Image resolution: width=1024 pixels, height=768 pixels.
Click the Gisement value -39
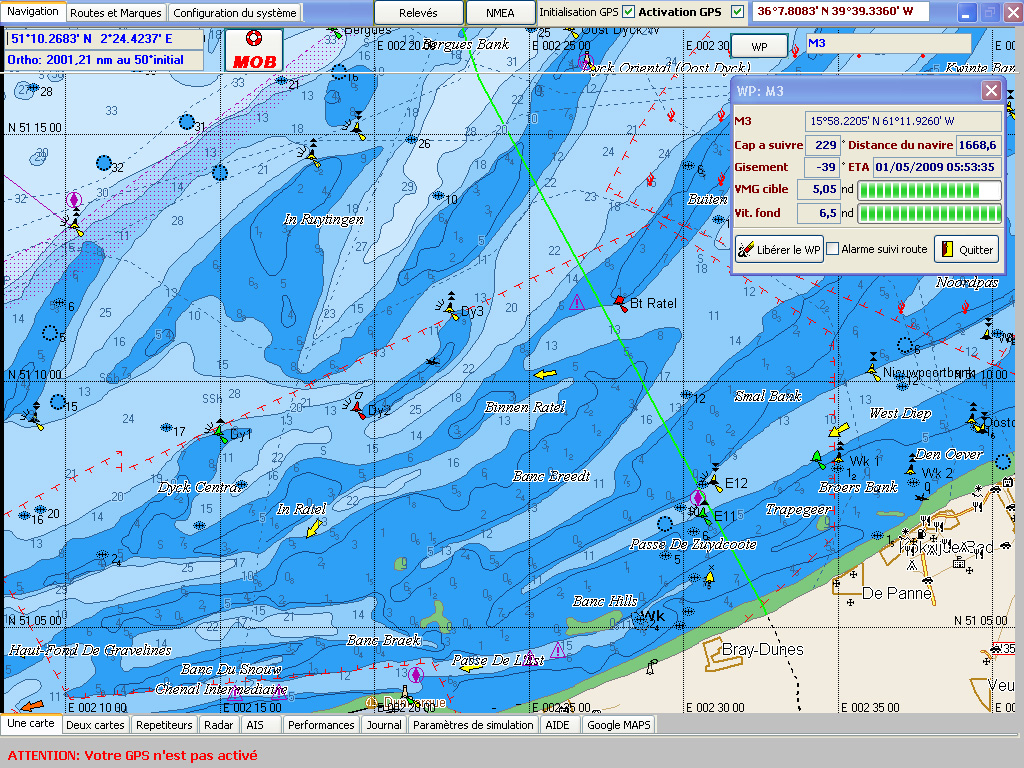823,167
